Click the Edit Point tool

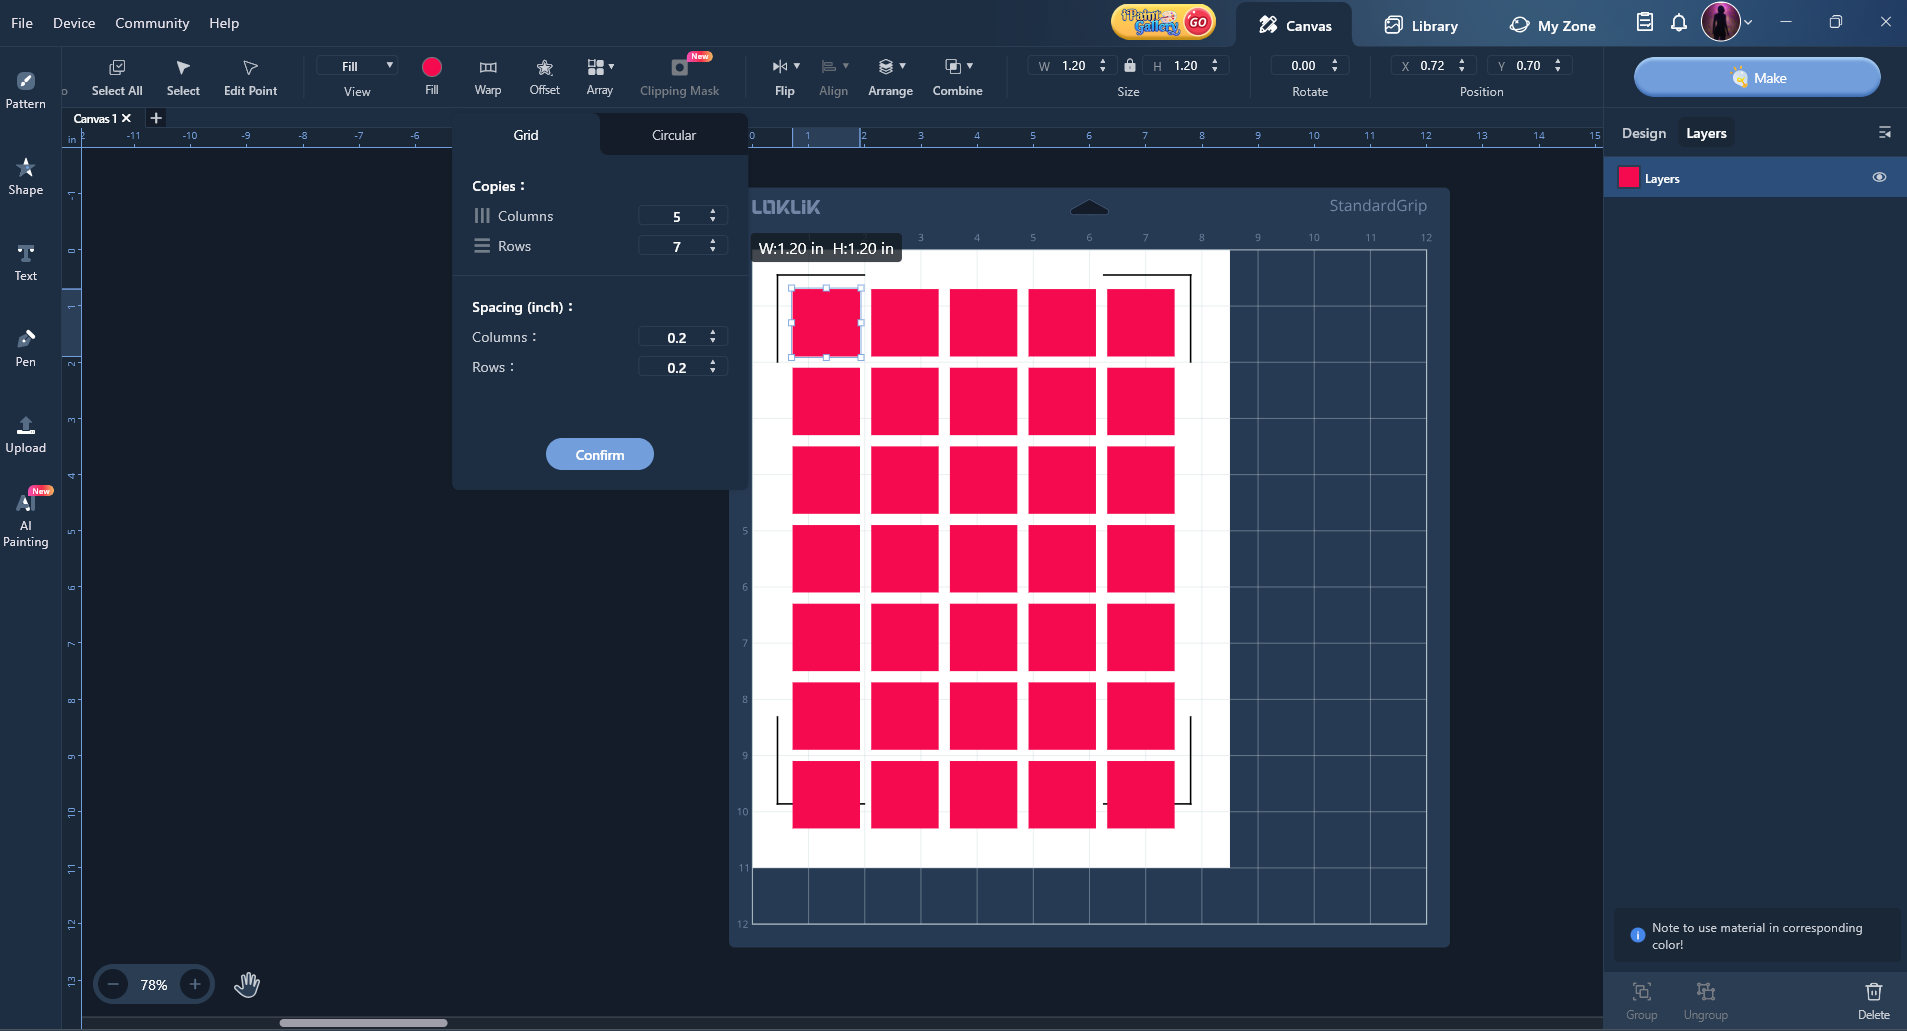[x=250, y=76]
